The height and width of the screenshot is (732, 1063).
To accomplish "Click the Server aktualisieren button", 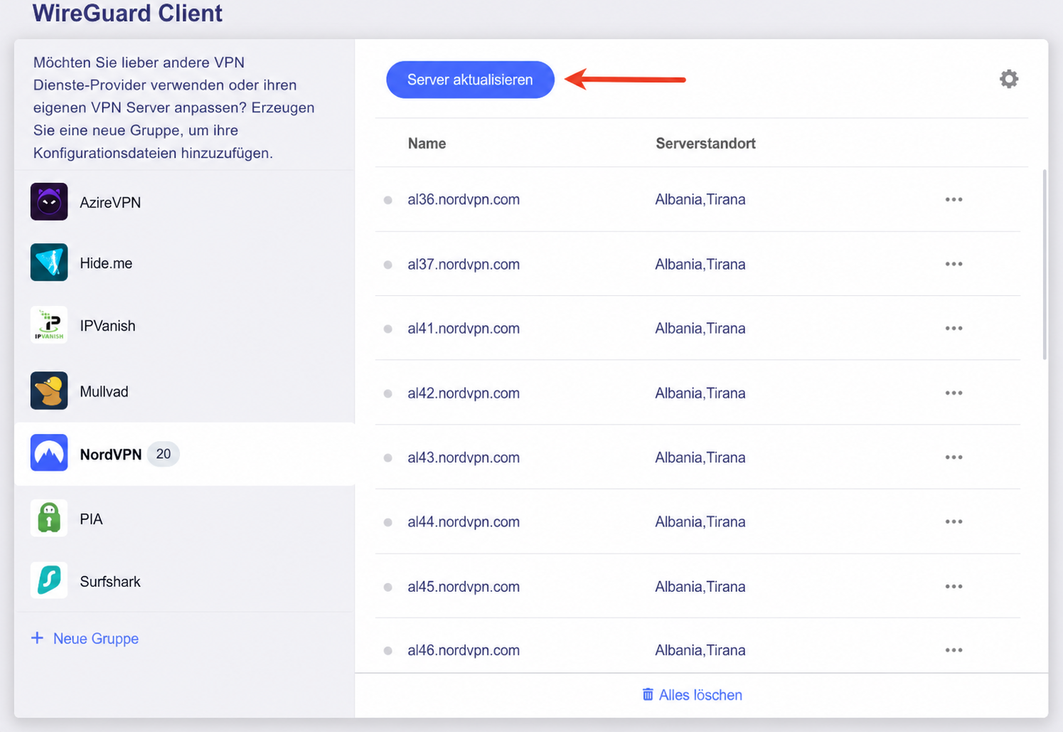I will coord(470,79).
